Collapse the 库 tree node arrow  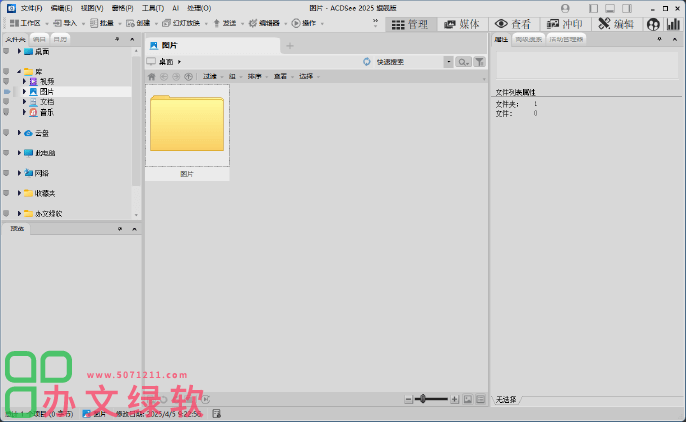[x=19, y=71]
